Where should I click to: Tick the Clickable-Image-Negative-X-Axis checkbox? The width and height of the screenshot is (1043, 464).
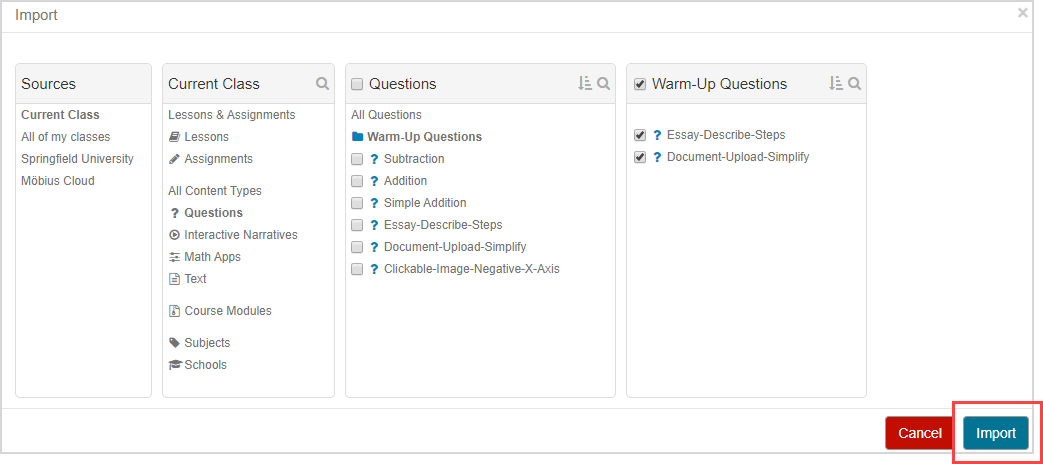(357, 270)
